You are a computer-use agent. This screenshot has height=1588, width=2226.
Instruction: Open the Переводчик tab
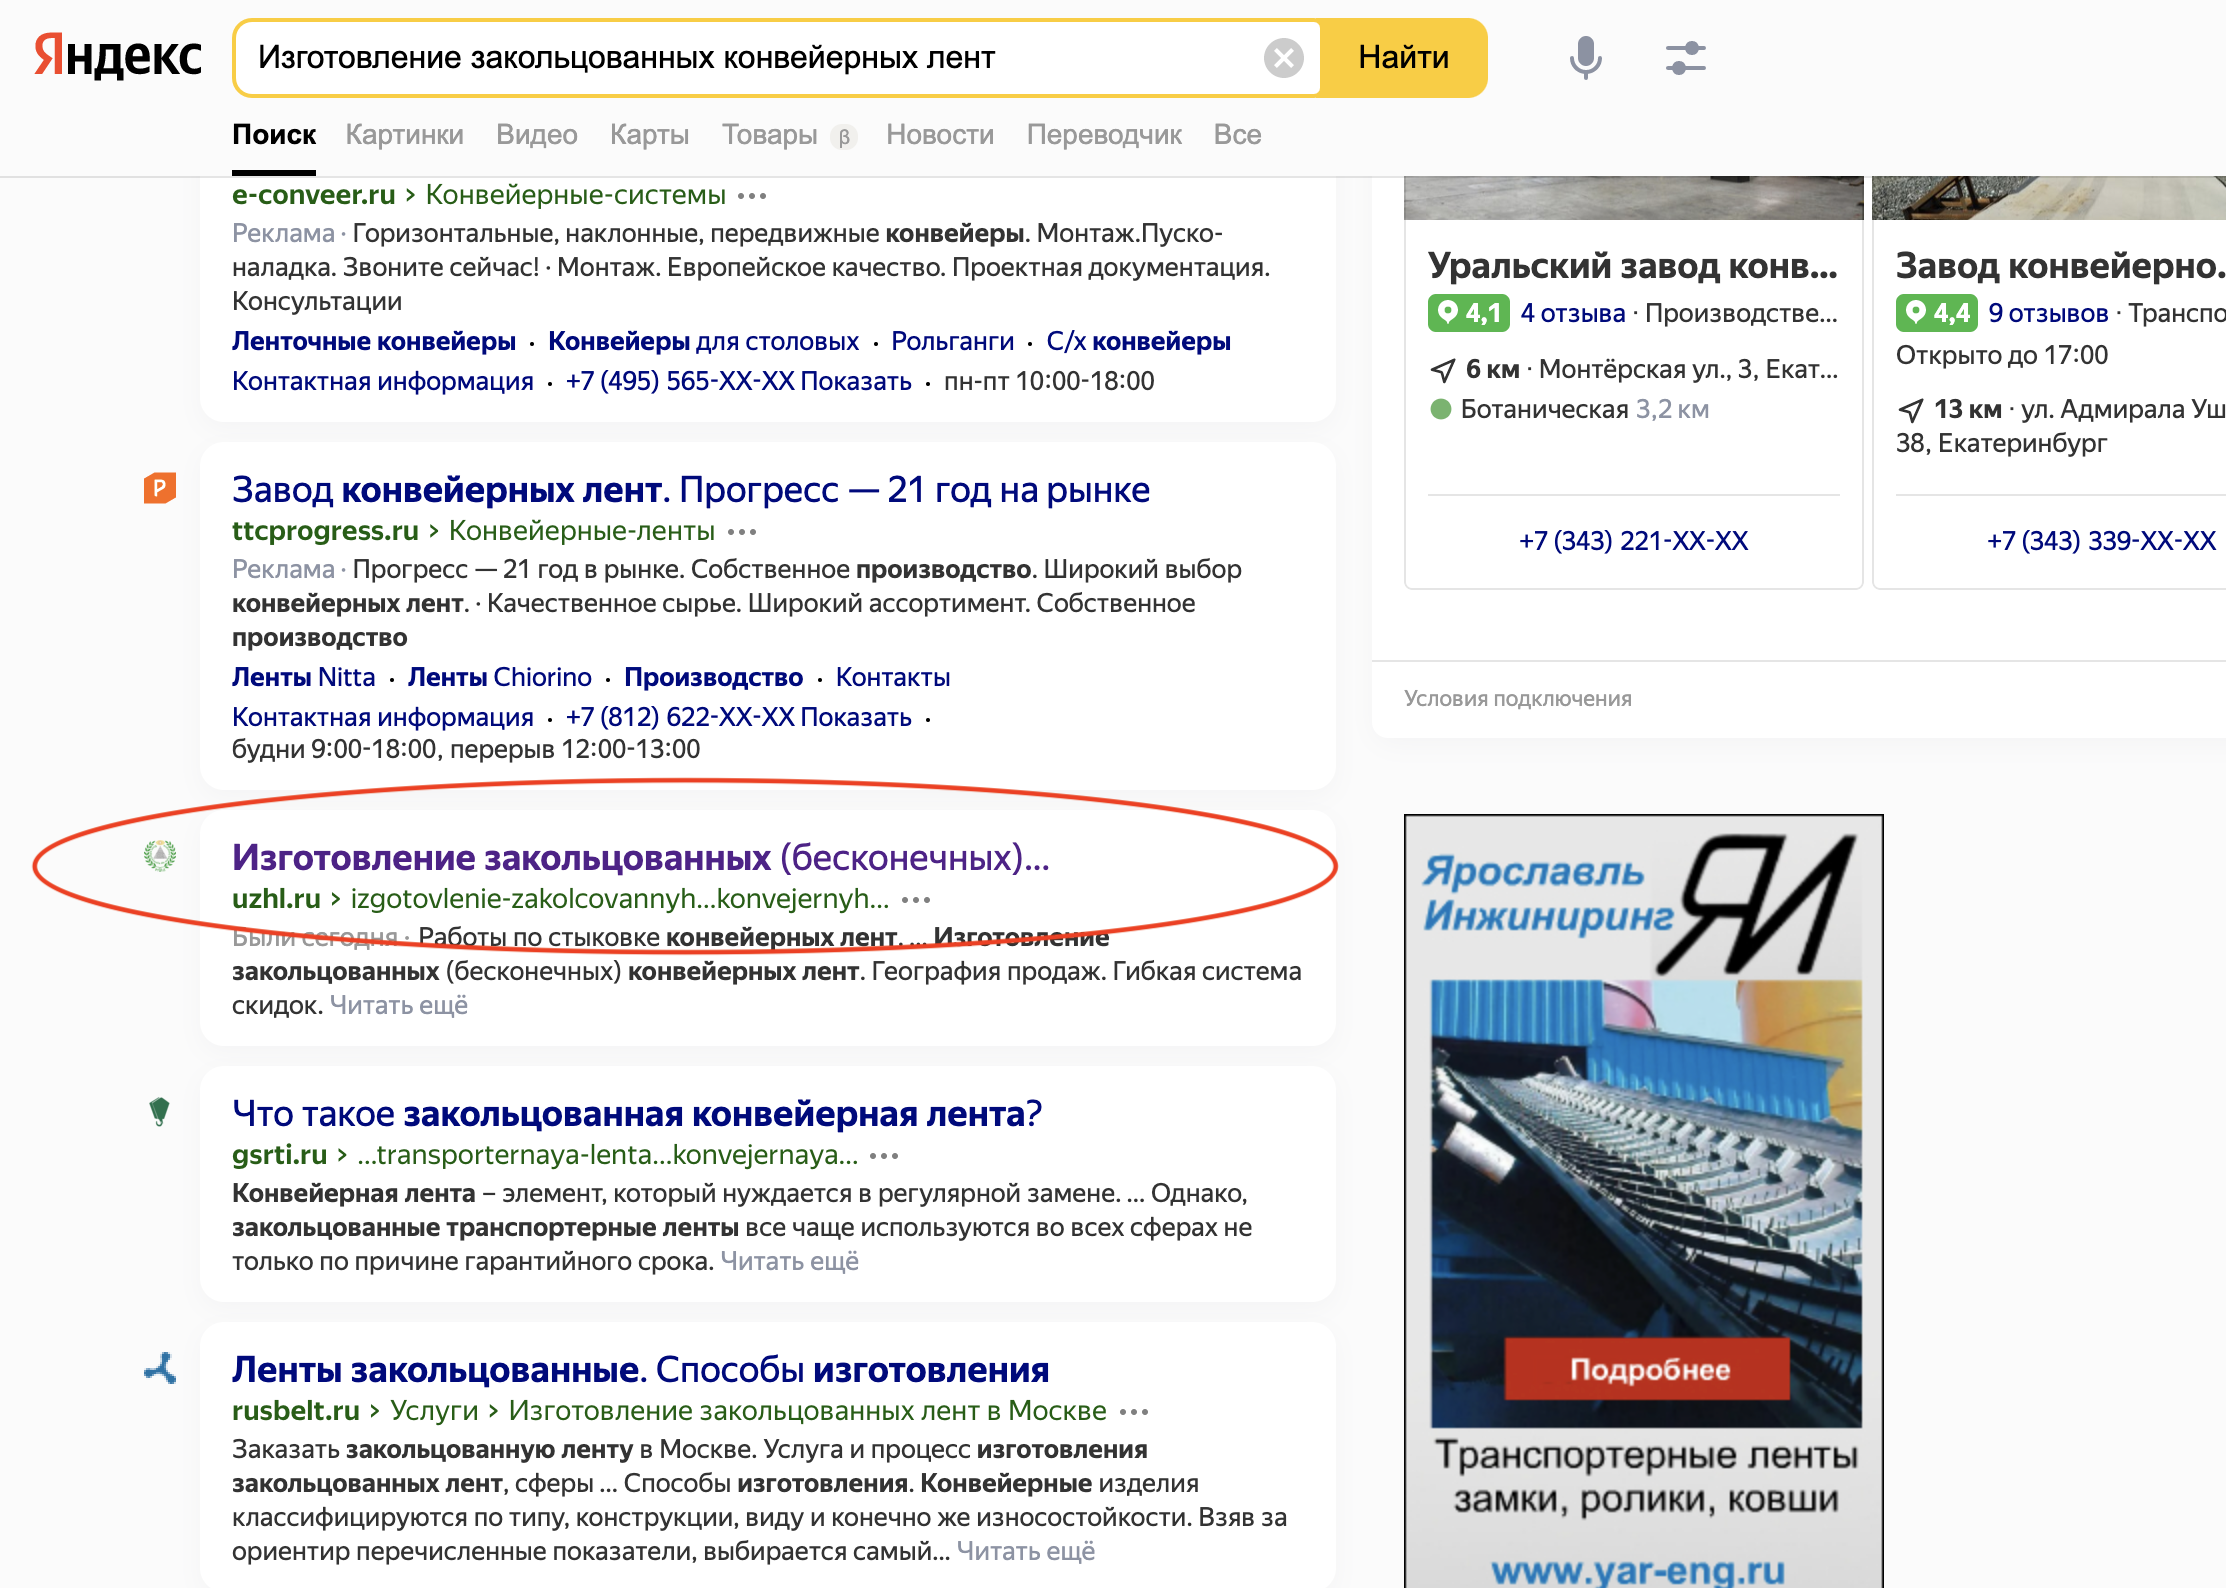click(1104, 135)
